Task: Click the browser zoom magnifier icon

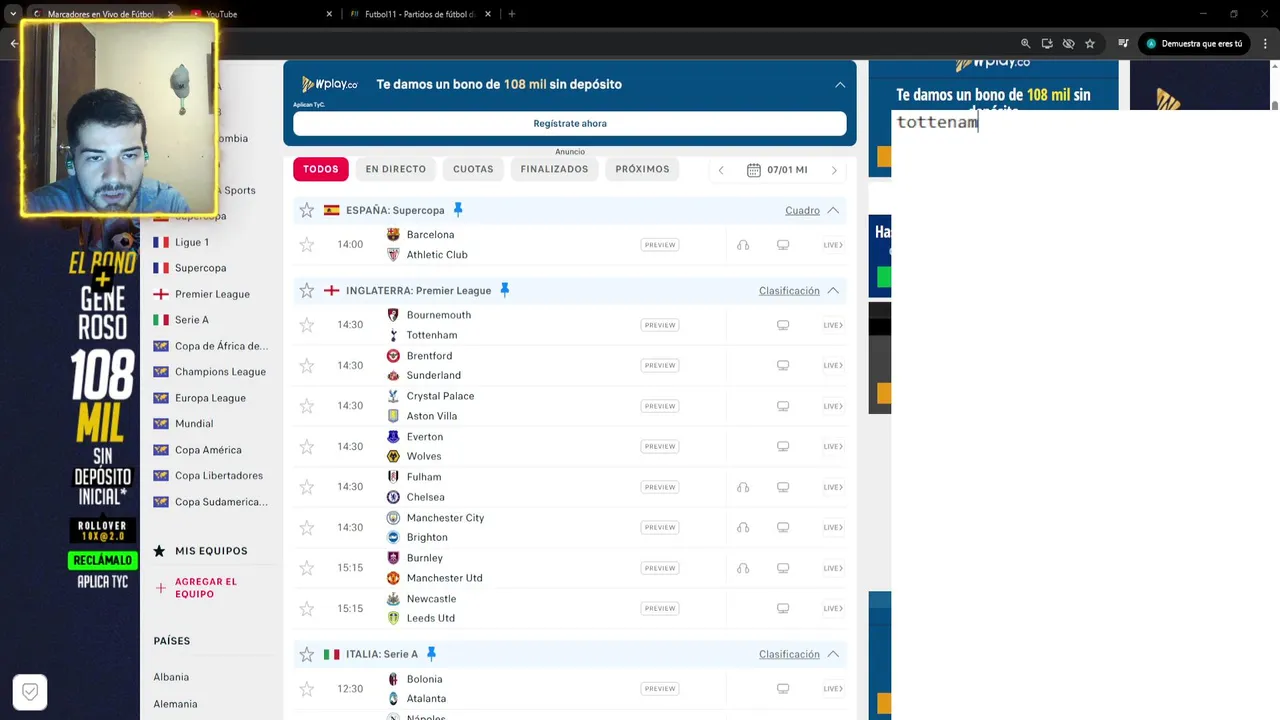Action: click(1025, 44)
